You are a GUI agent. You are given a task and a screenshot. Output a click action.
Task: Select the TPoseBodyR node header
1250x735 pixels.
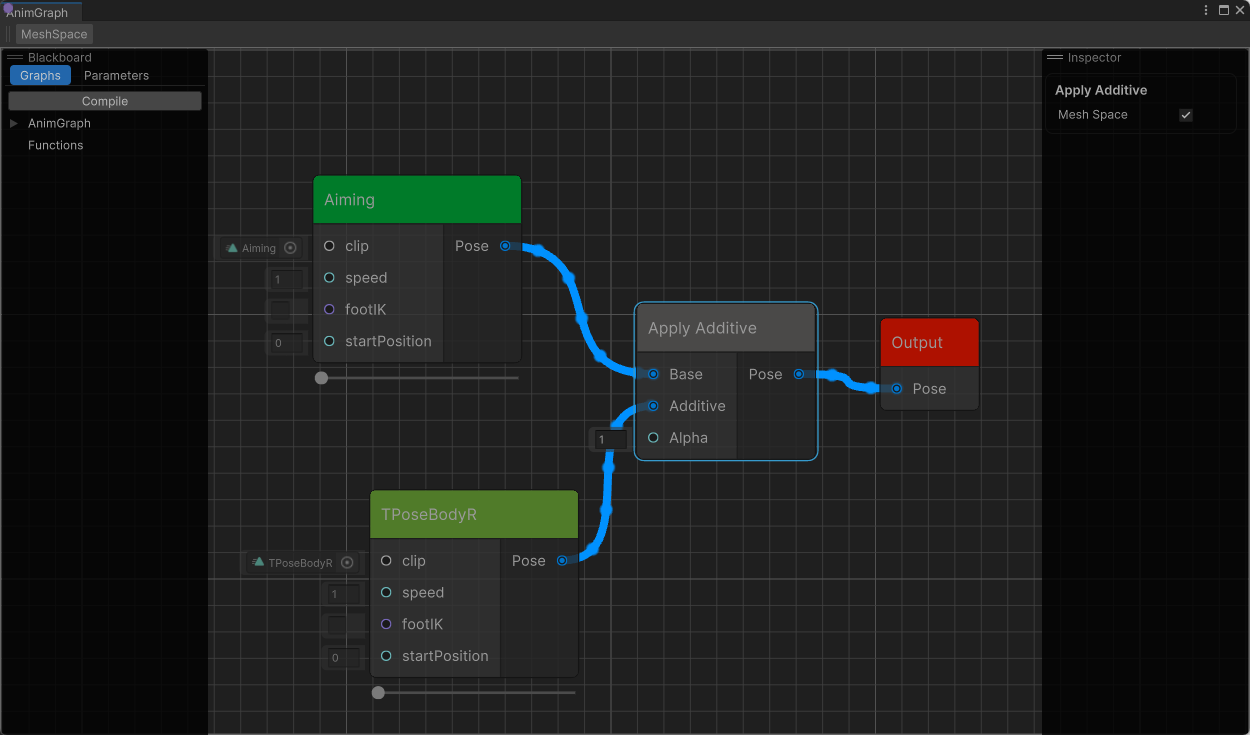pos(474,514)
